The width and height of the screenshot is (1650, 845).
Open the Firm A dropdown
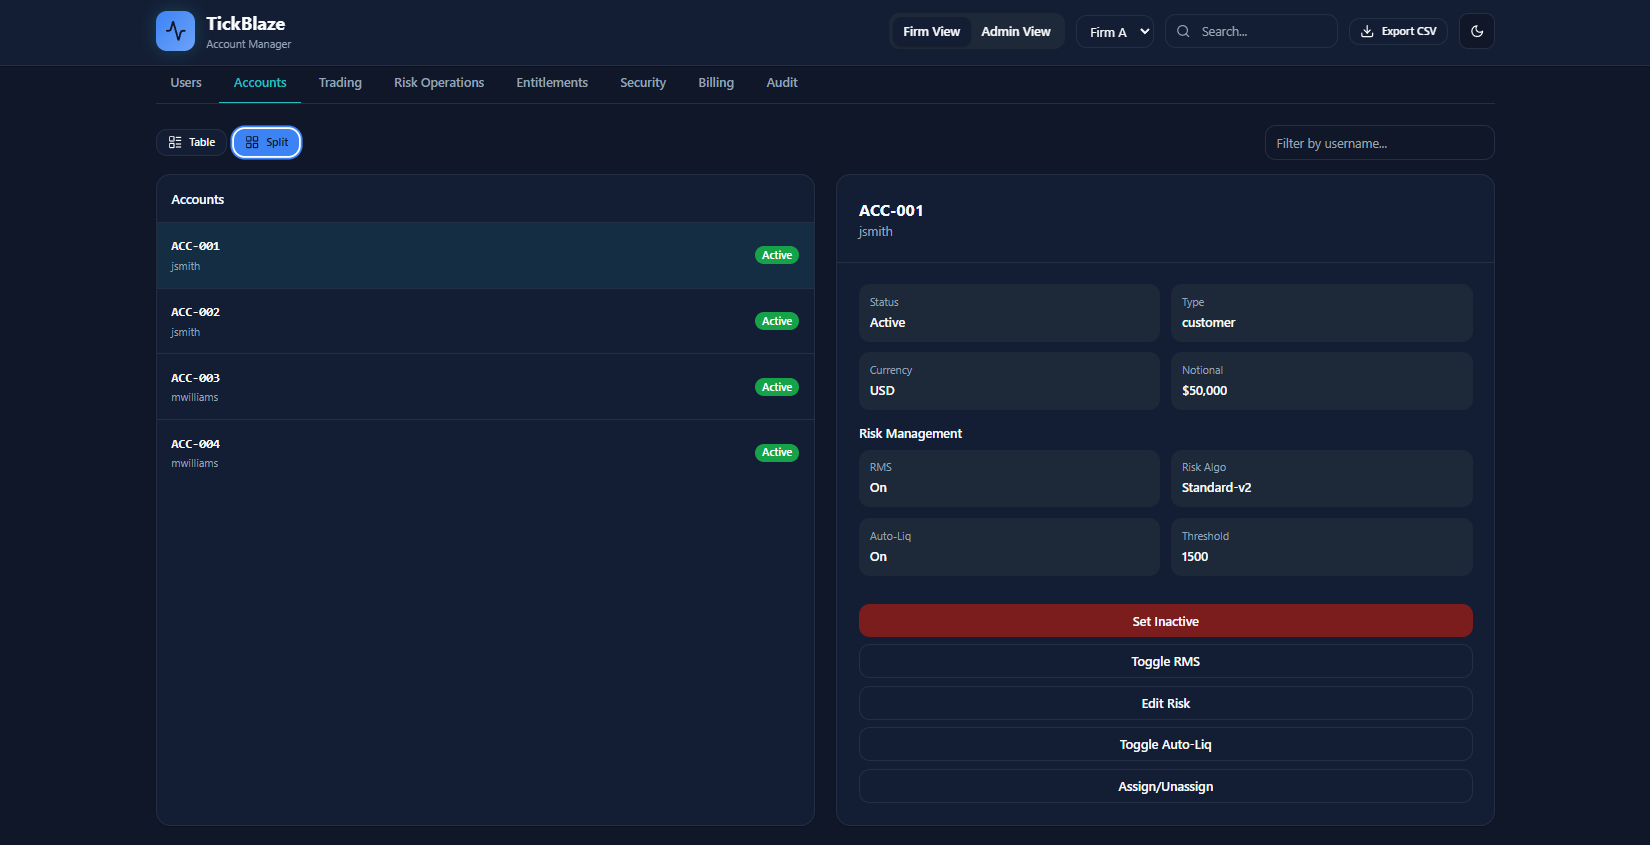[x=1115, y=32]
